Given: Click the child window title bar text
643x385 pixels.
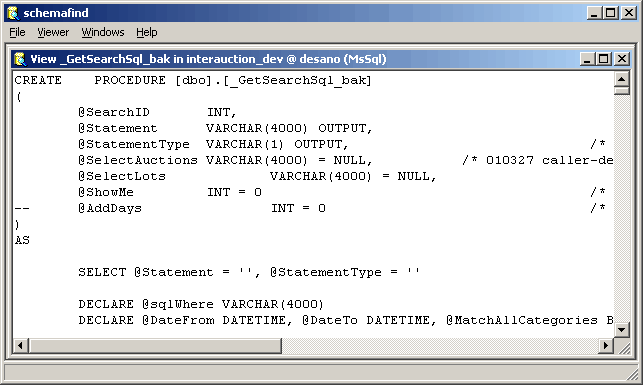Looking at the screenshot, I should [208, 59].
